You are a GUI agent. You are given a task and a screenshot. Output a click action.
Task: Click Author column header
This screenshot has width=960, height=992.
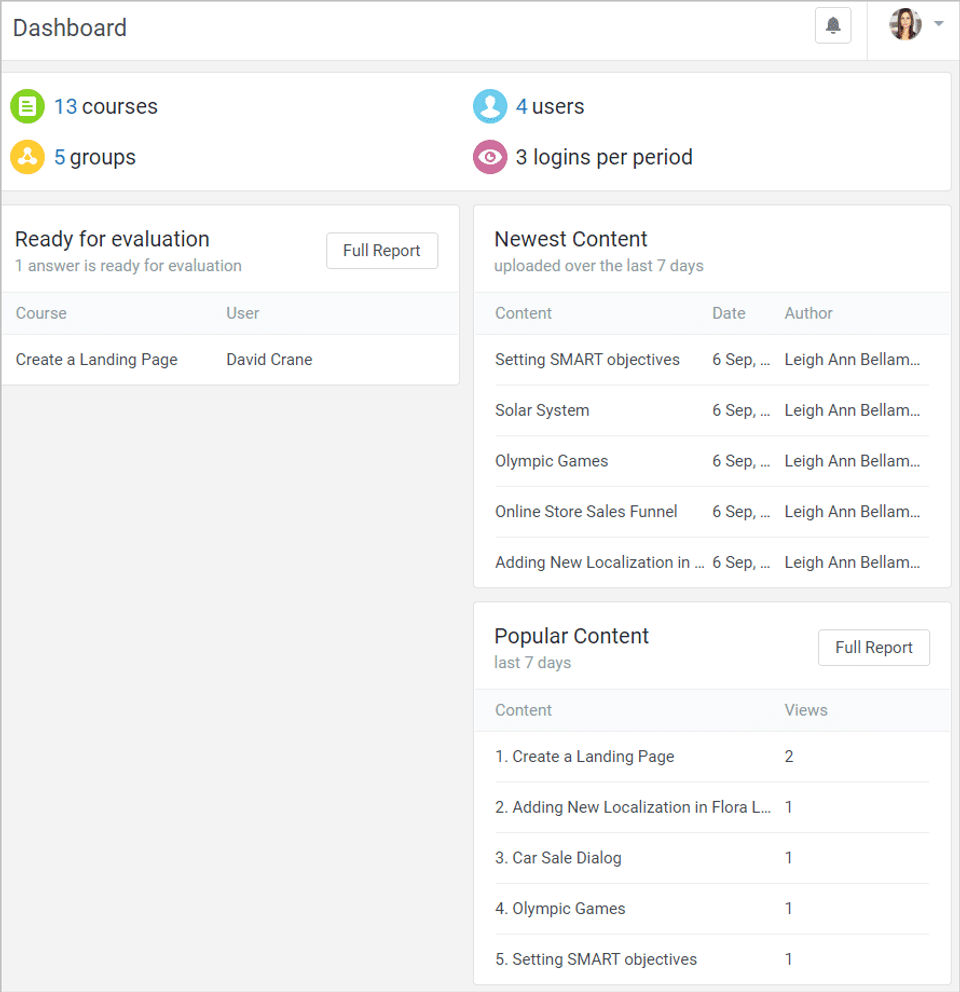point(808,313)
